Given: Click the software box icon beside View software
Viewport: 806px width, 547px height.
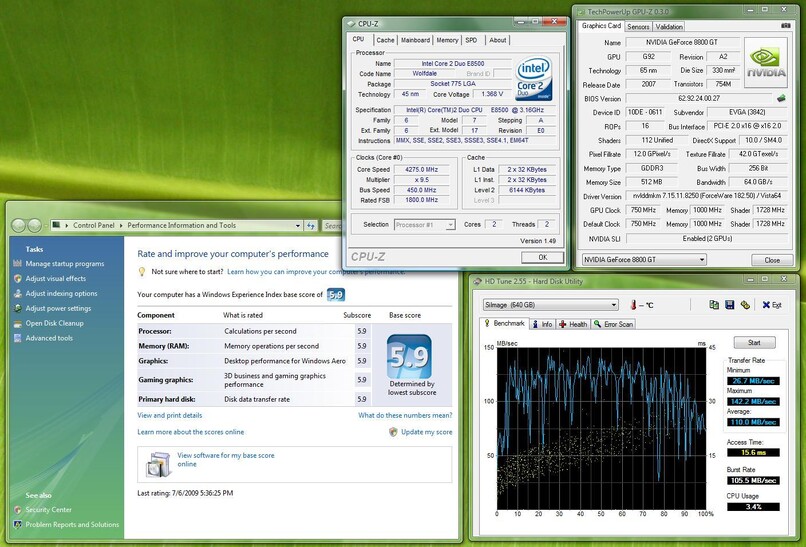Looking at the screenshot, I should [158, 465].
